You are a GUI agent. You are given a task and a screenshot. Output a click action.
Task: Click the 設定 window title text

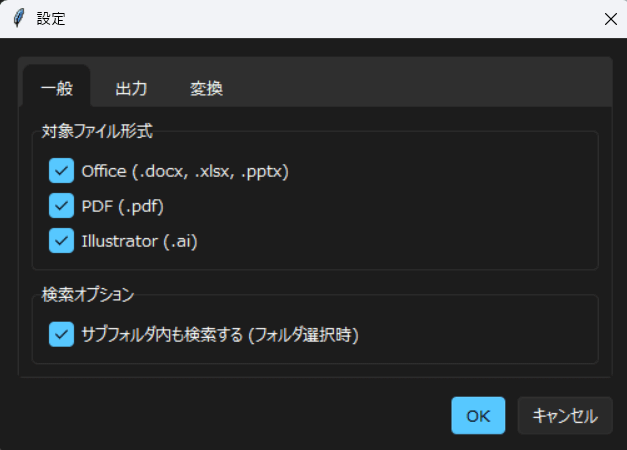point(51,19)
